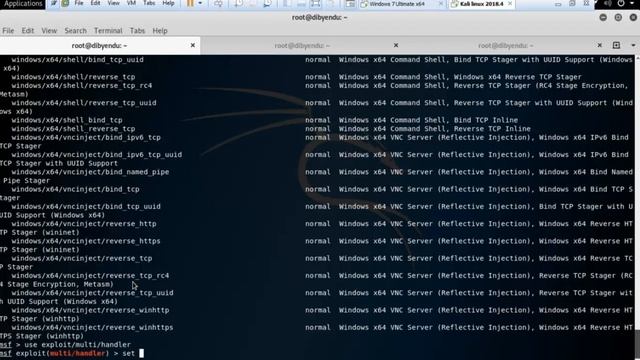Open the Terminal menu
The width and height of the screenshot is (640, 360).
(x=108, y=31)
